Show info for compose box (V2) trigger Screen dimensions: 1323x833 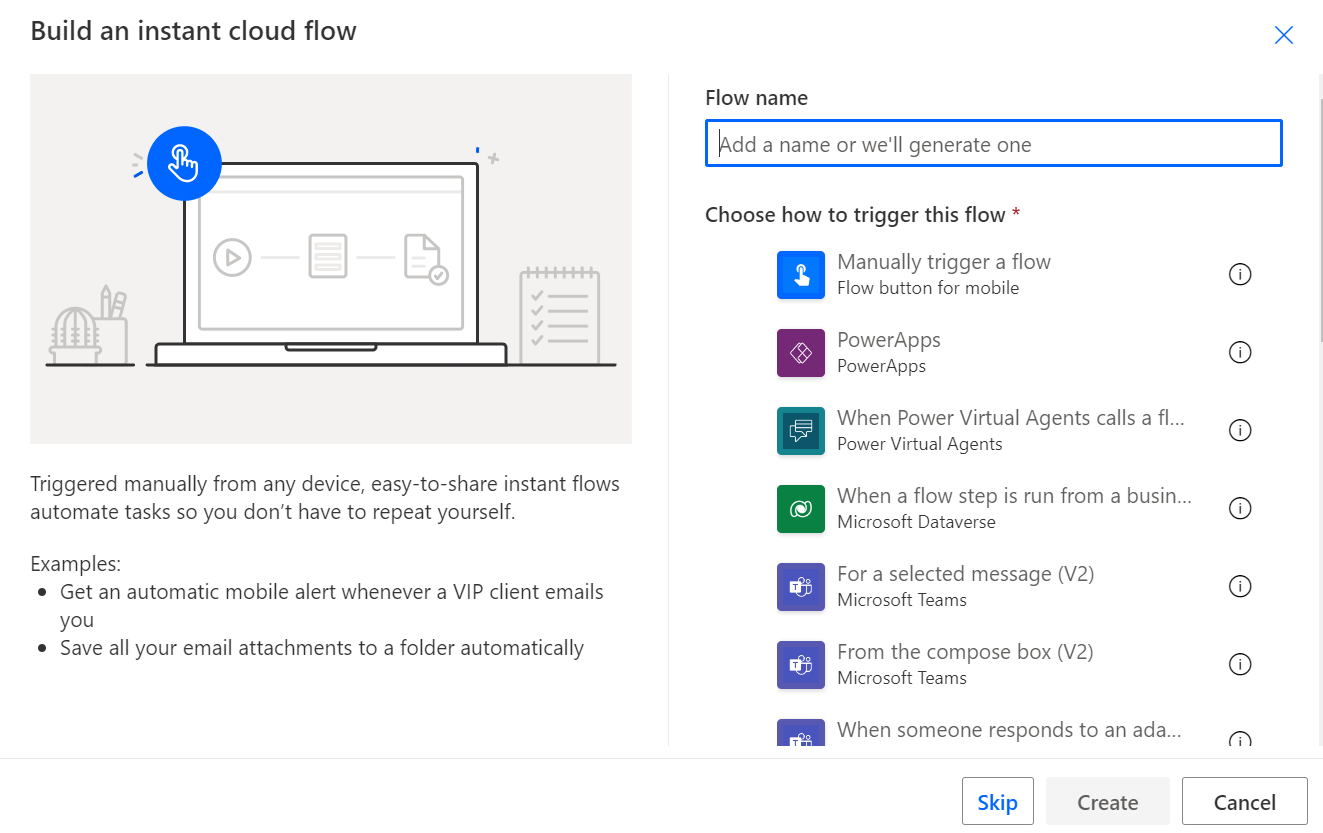(1240, 664)
